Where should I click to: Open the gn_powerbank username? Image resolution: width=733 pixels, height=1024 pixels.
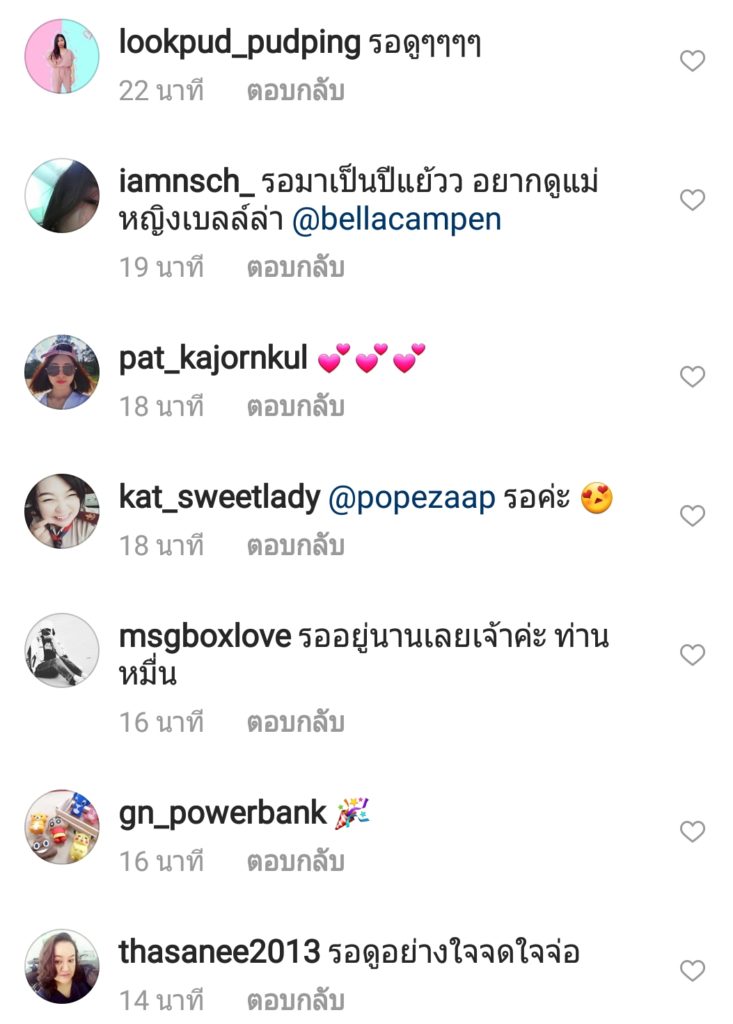coord(223,814)
